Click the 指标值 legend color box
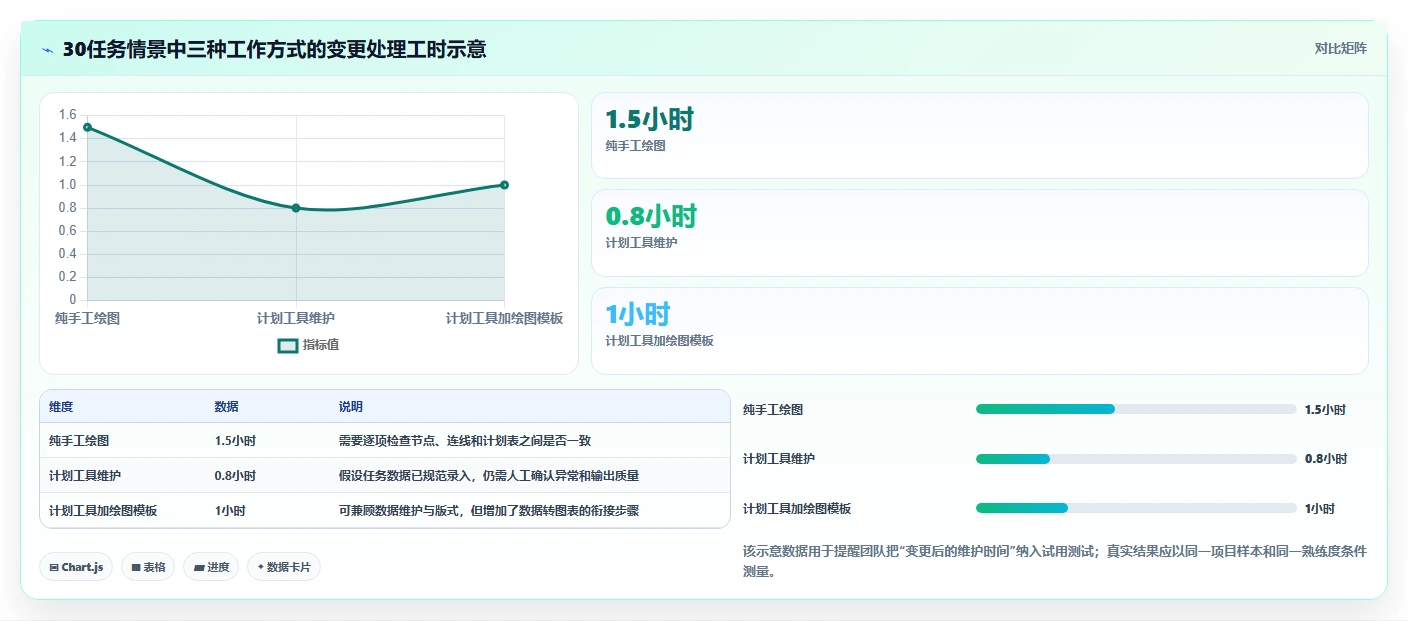 (287, 345)
